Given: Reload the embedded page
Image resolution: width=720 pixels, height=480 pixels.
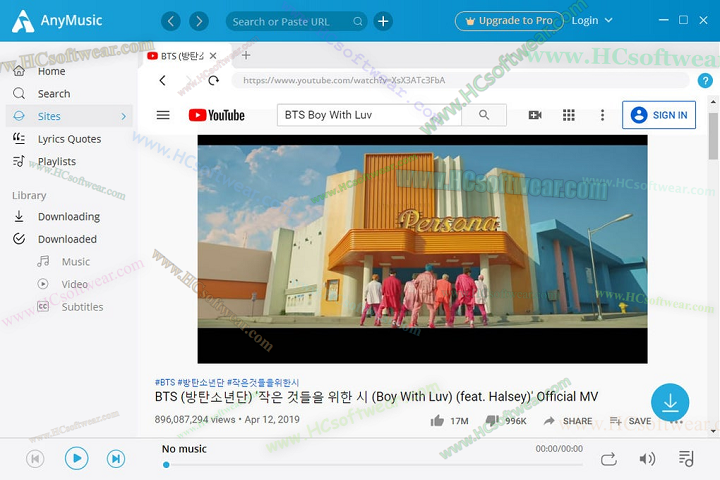Looking at the screenshot, I should pos(214,80).
